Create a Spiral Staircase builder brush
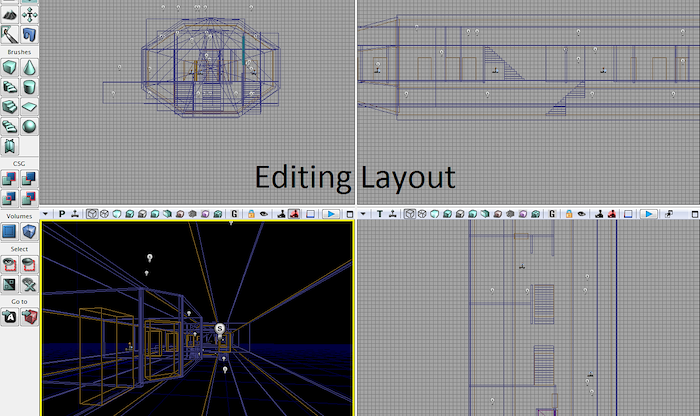700x416 pixels. coord(9,126)
